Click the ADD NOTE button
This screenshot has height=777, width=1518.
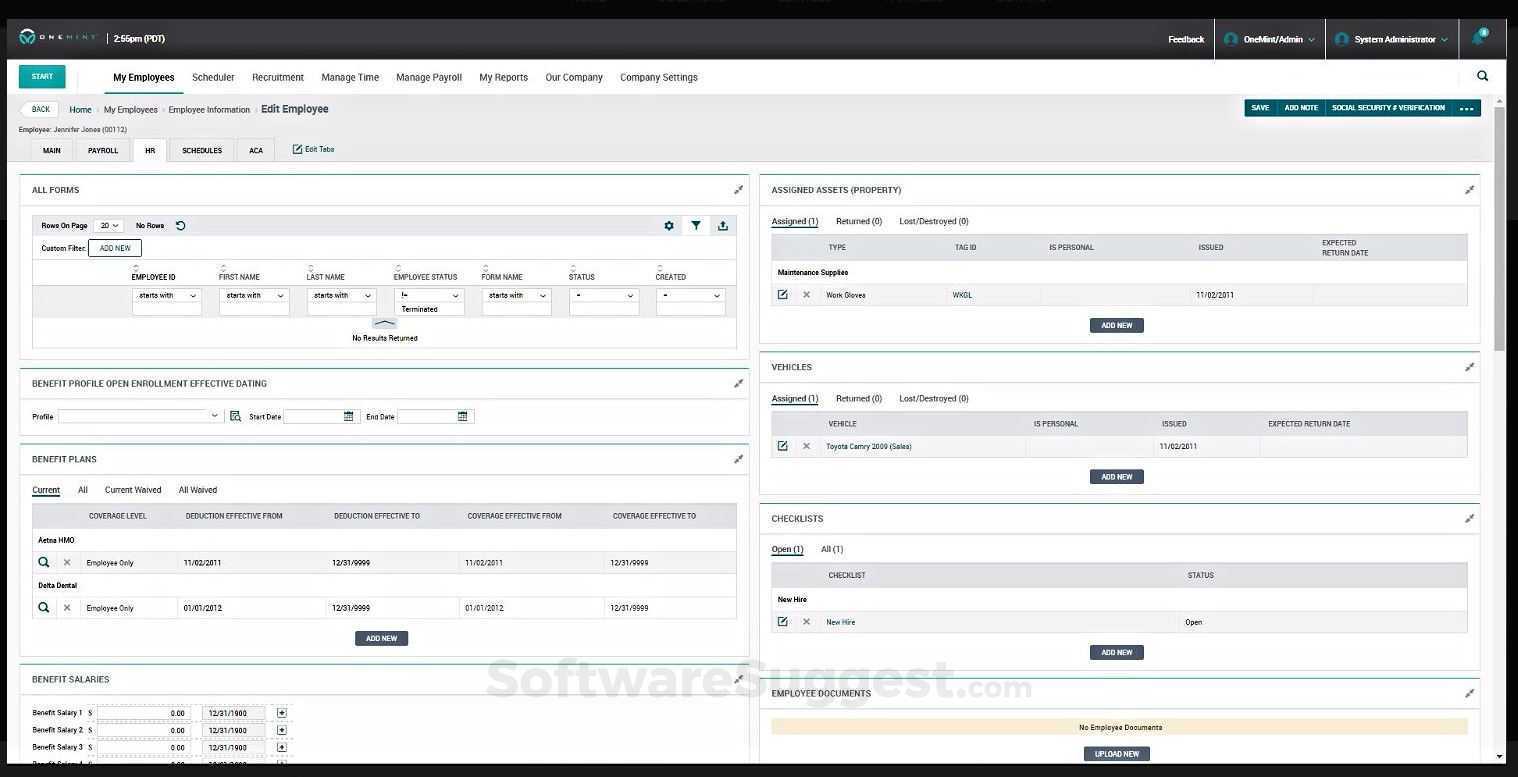coord(1301,108)
